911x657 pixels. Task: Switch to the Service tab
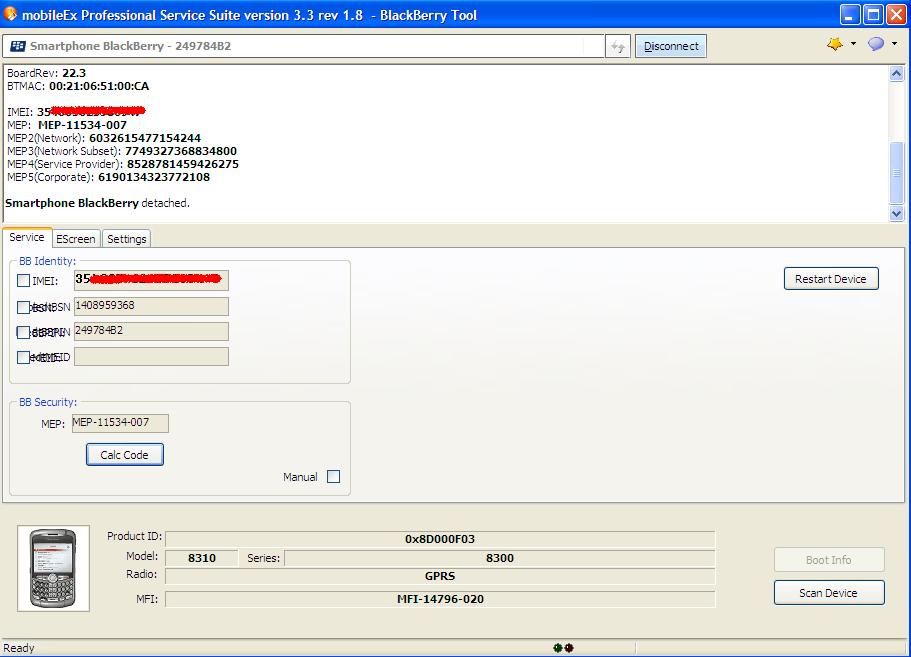pos(27,237)
